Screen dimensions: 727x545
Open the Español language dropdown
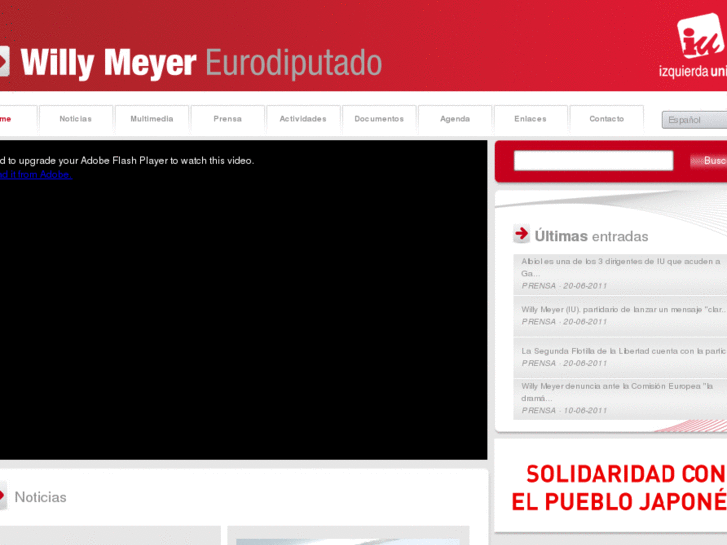[694, 120]
